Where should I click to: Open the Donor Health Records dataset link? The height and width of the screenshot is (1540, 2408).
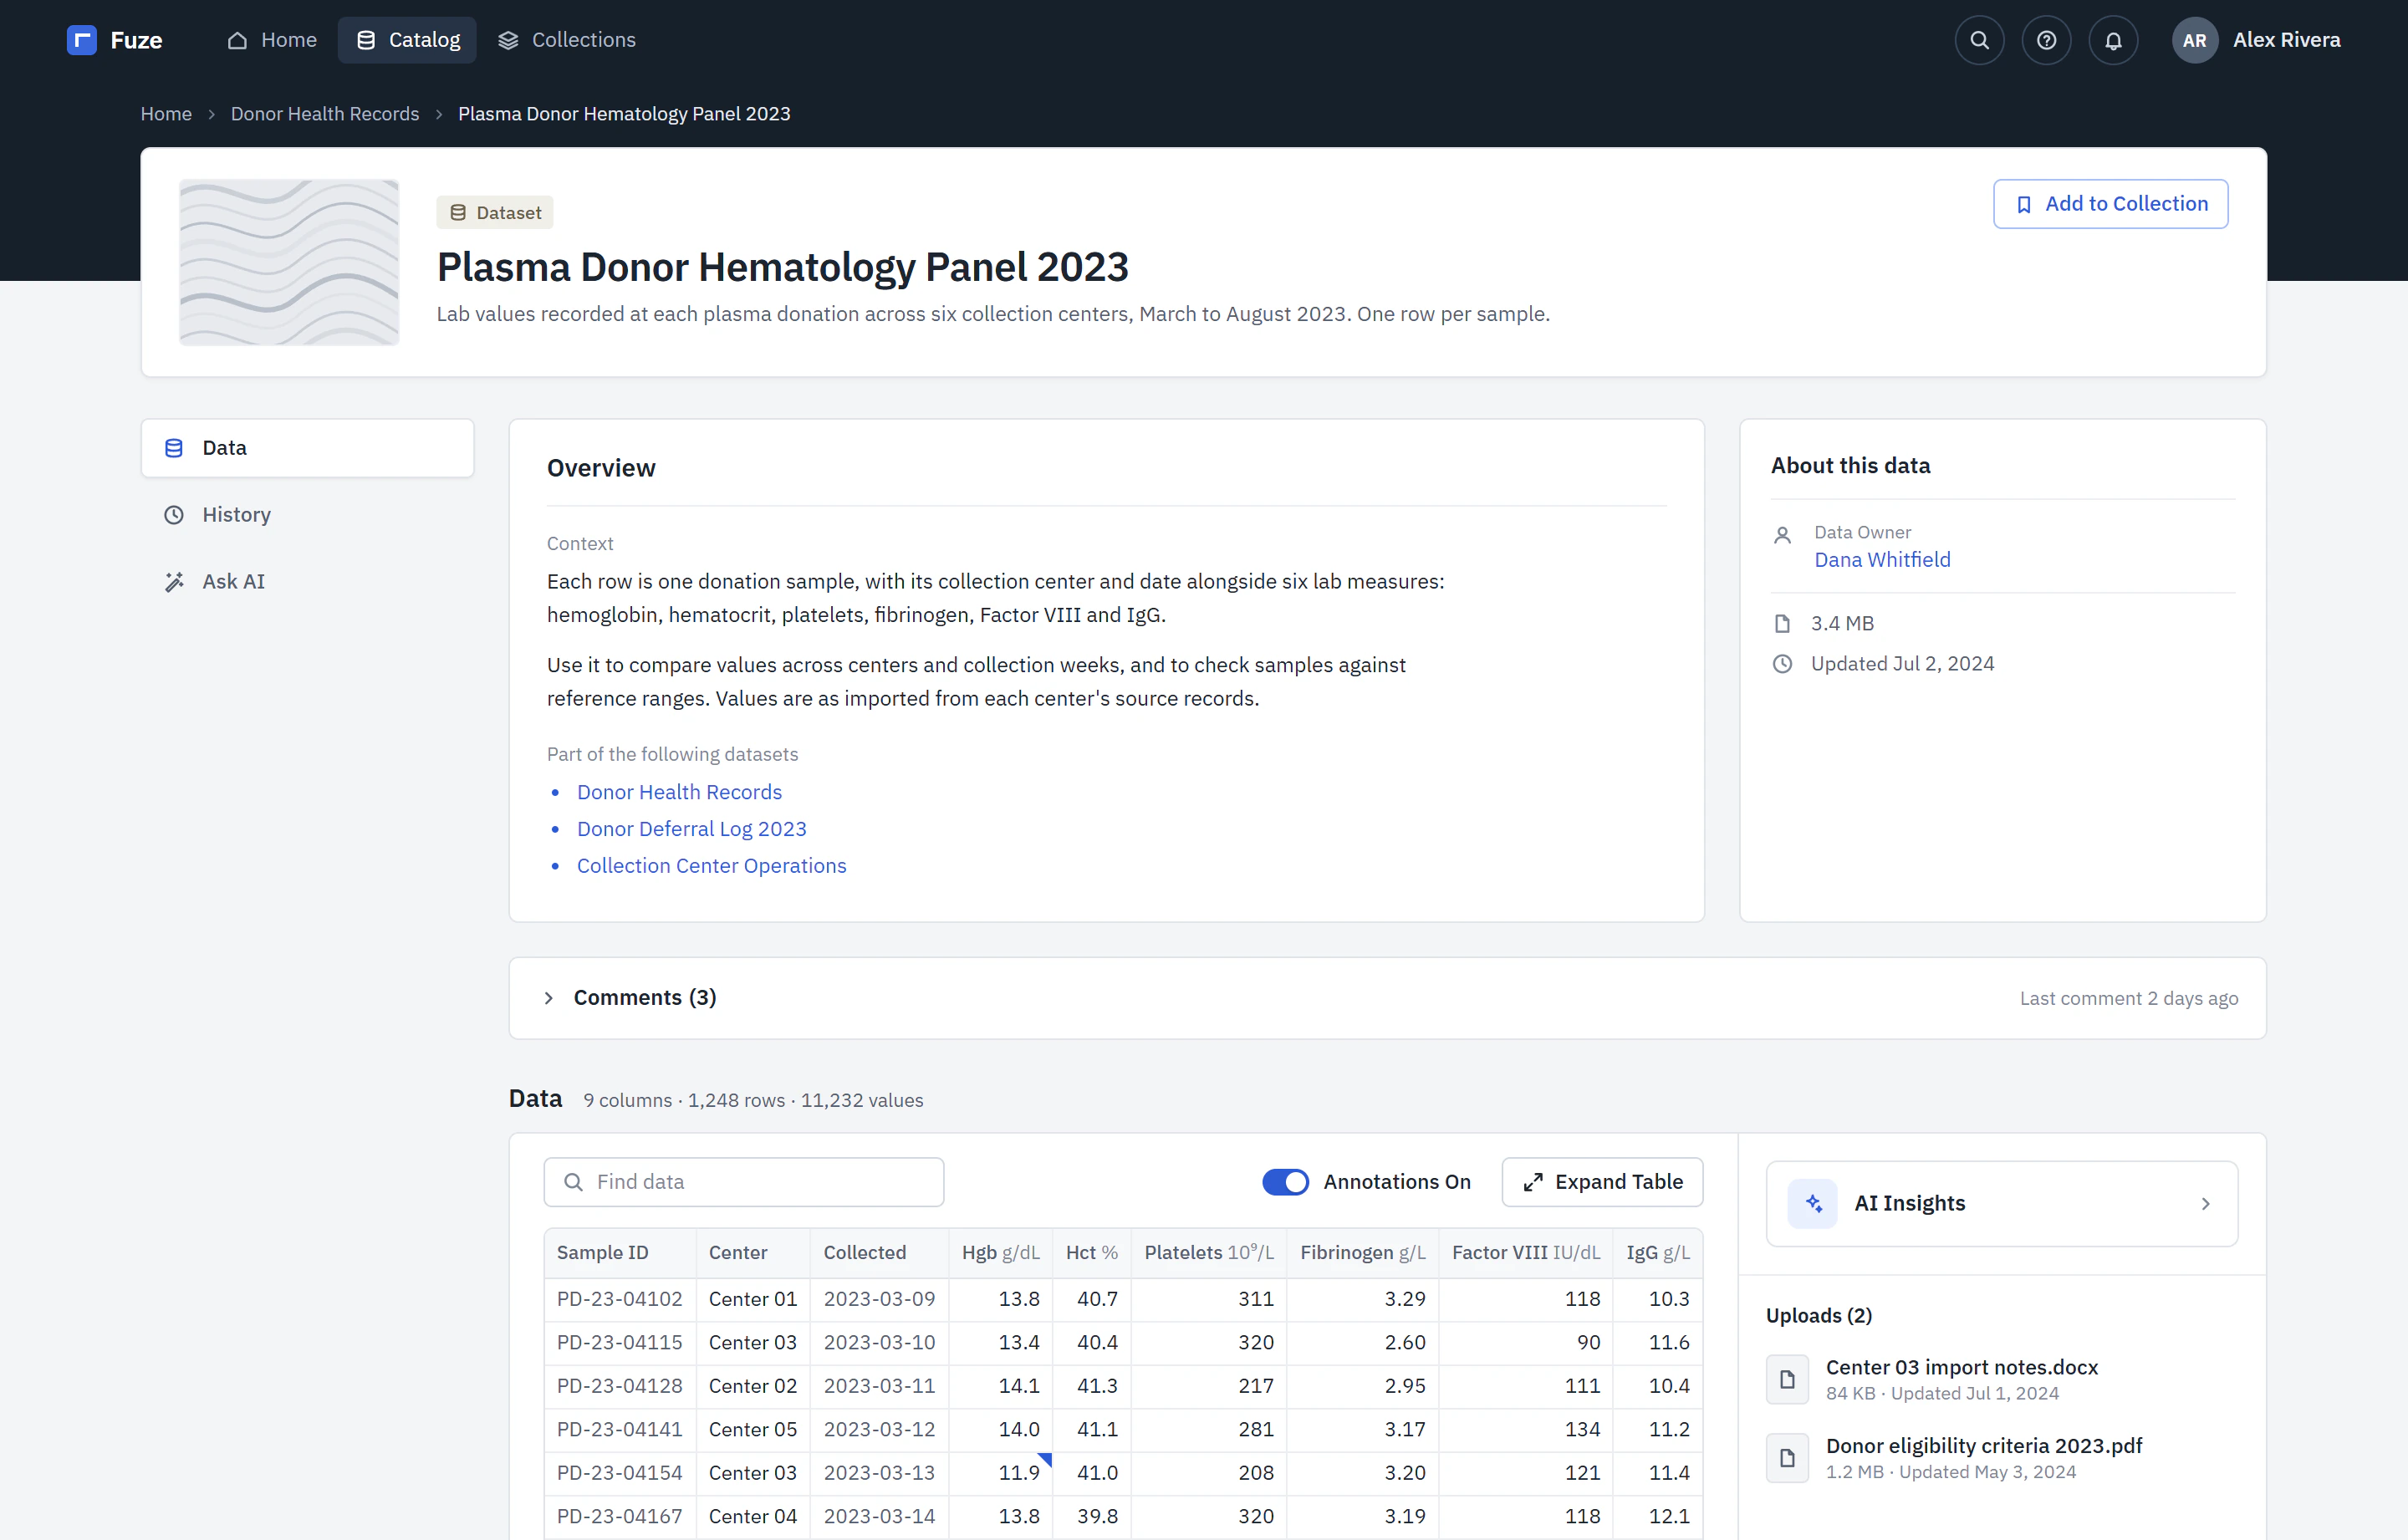pyautogui.click(x=679, y=792)
